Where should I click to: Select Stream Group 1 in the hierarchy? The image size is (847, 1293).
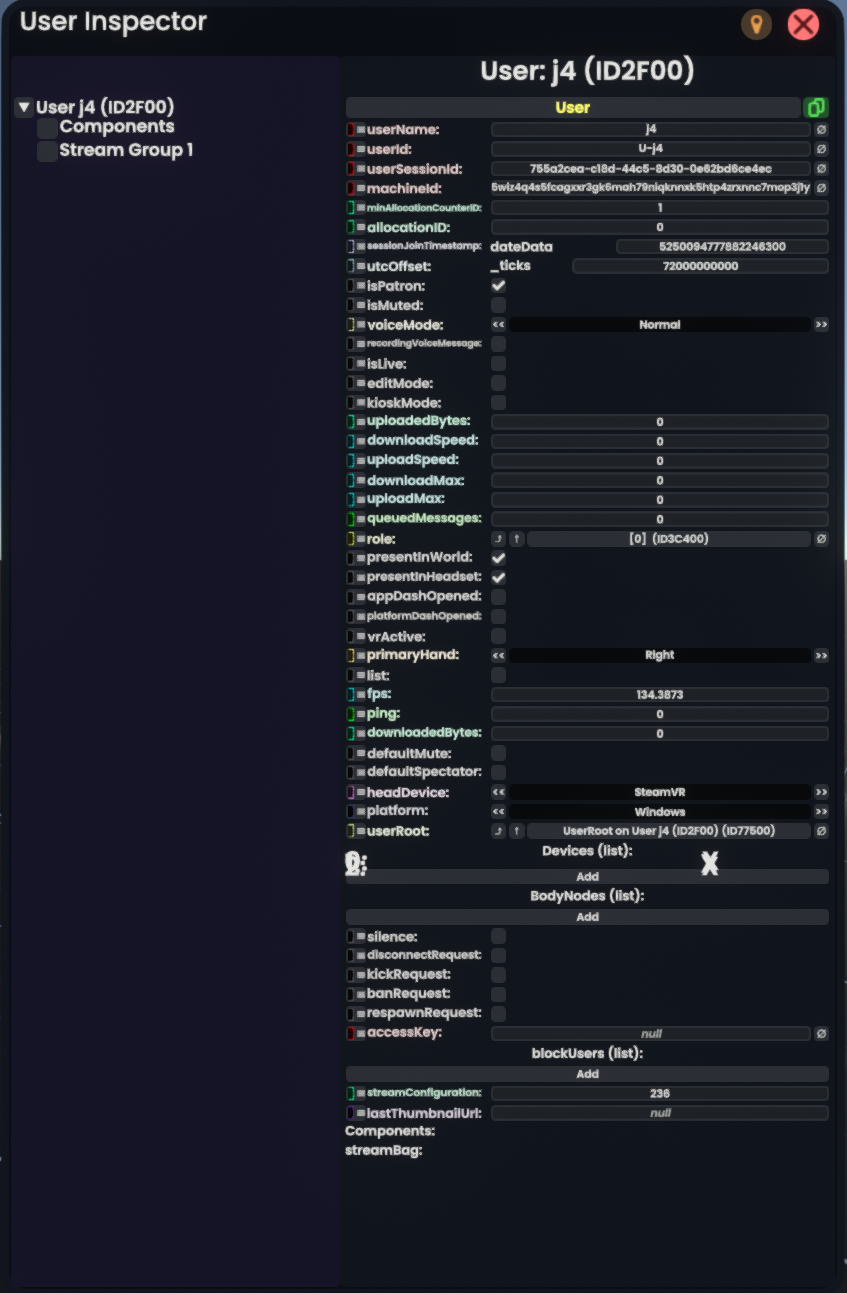pos(125,151)
